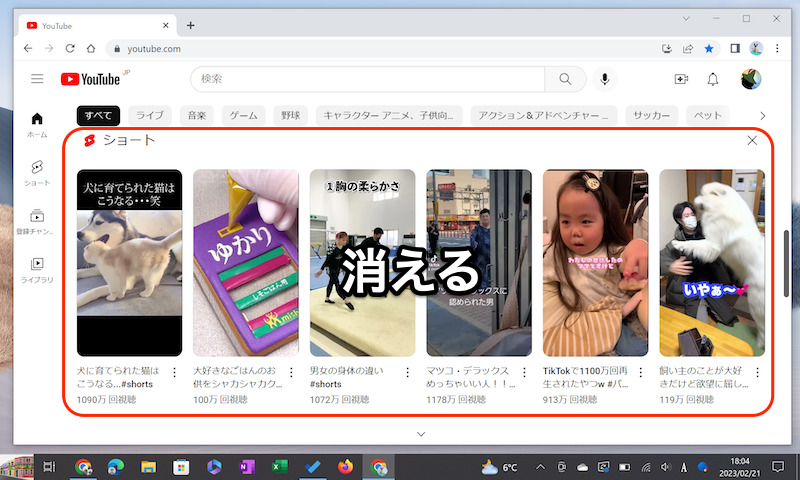Click the magnifier search button
The height and width of the screenshot is (480, 800).
[x=566, y=80]
